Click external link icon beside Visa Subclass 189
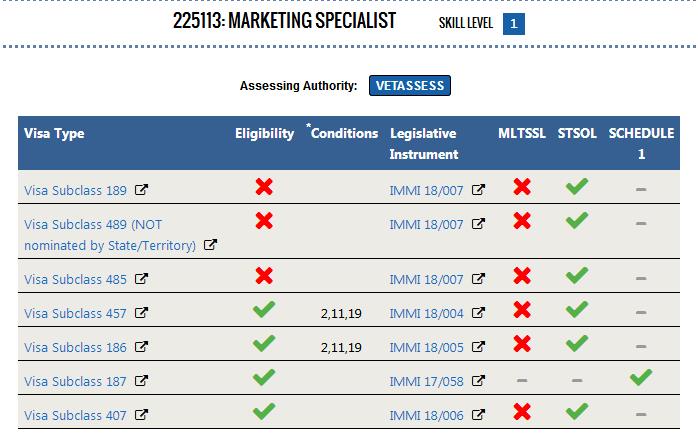 [141, 190]
